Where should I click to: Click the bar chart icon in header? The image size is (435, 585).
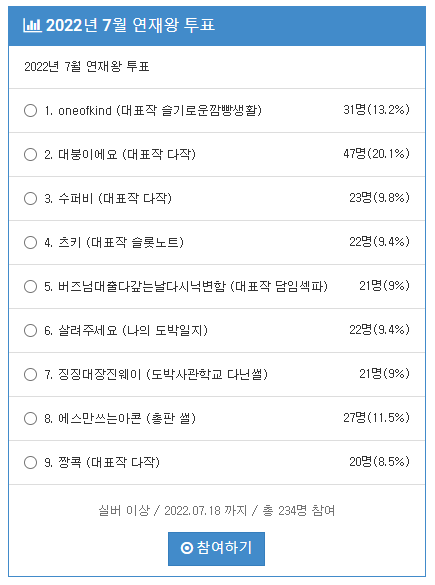[32, 25]
